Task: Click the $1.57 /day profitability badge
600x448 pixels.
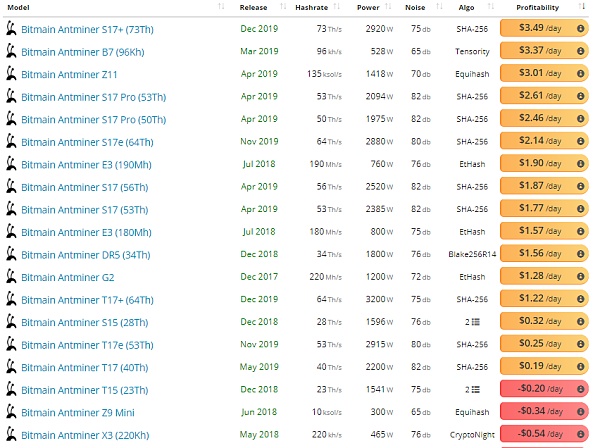Action: point(544,231)
